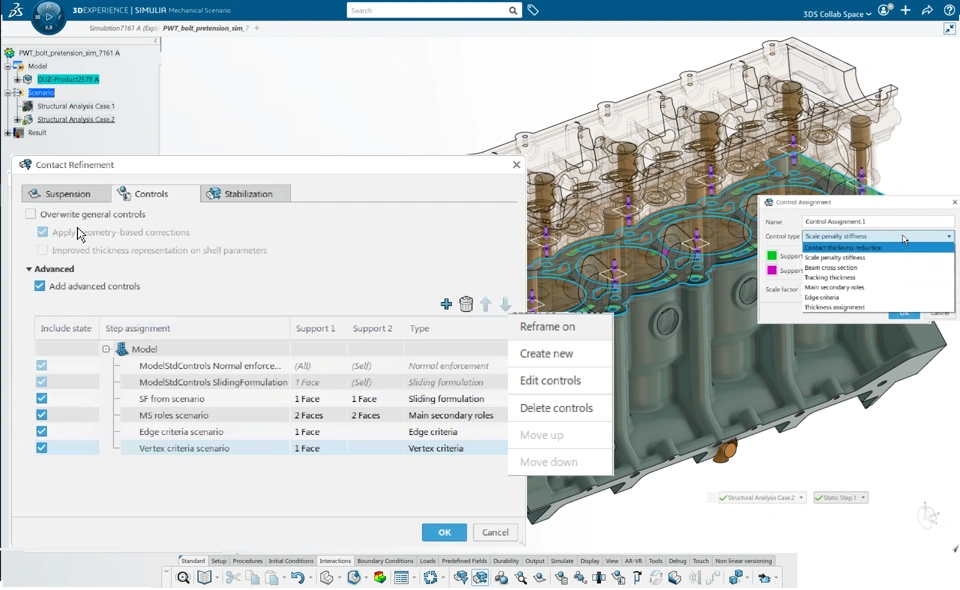Viewport: 960px width, 590px height.
Task: Select Edit controls from context menu
Action: pyautogui.click(x=550, y=381)
